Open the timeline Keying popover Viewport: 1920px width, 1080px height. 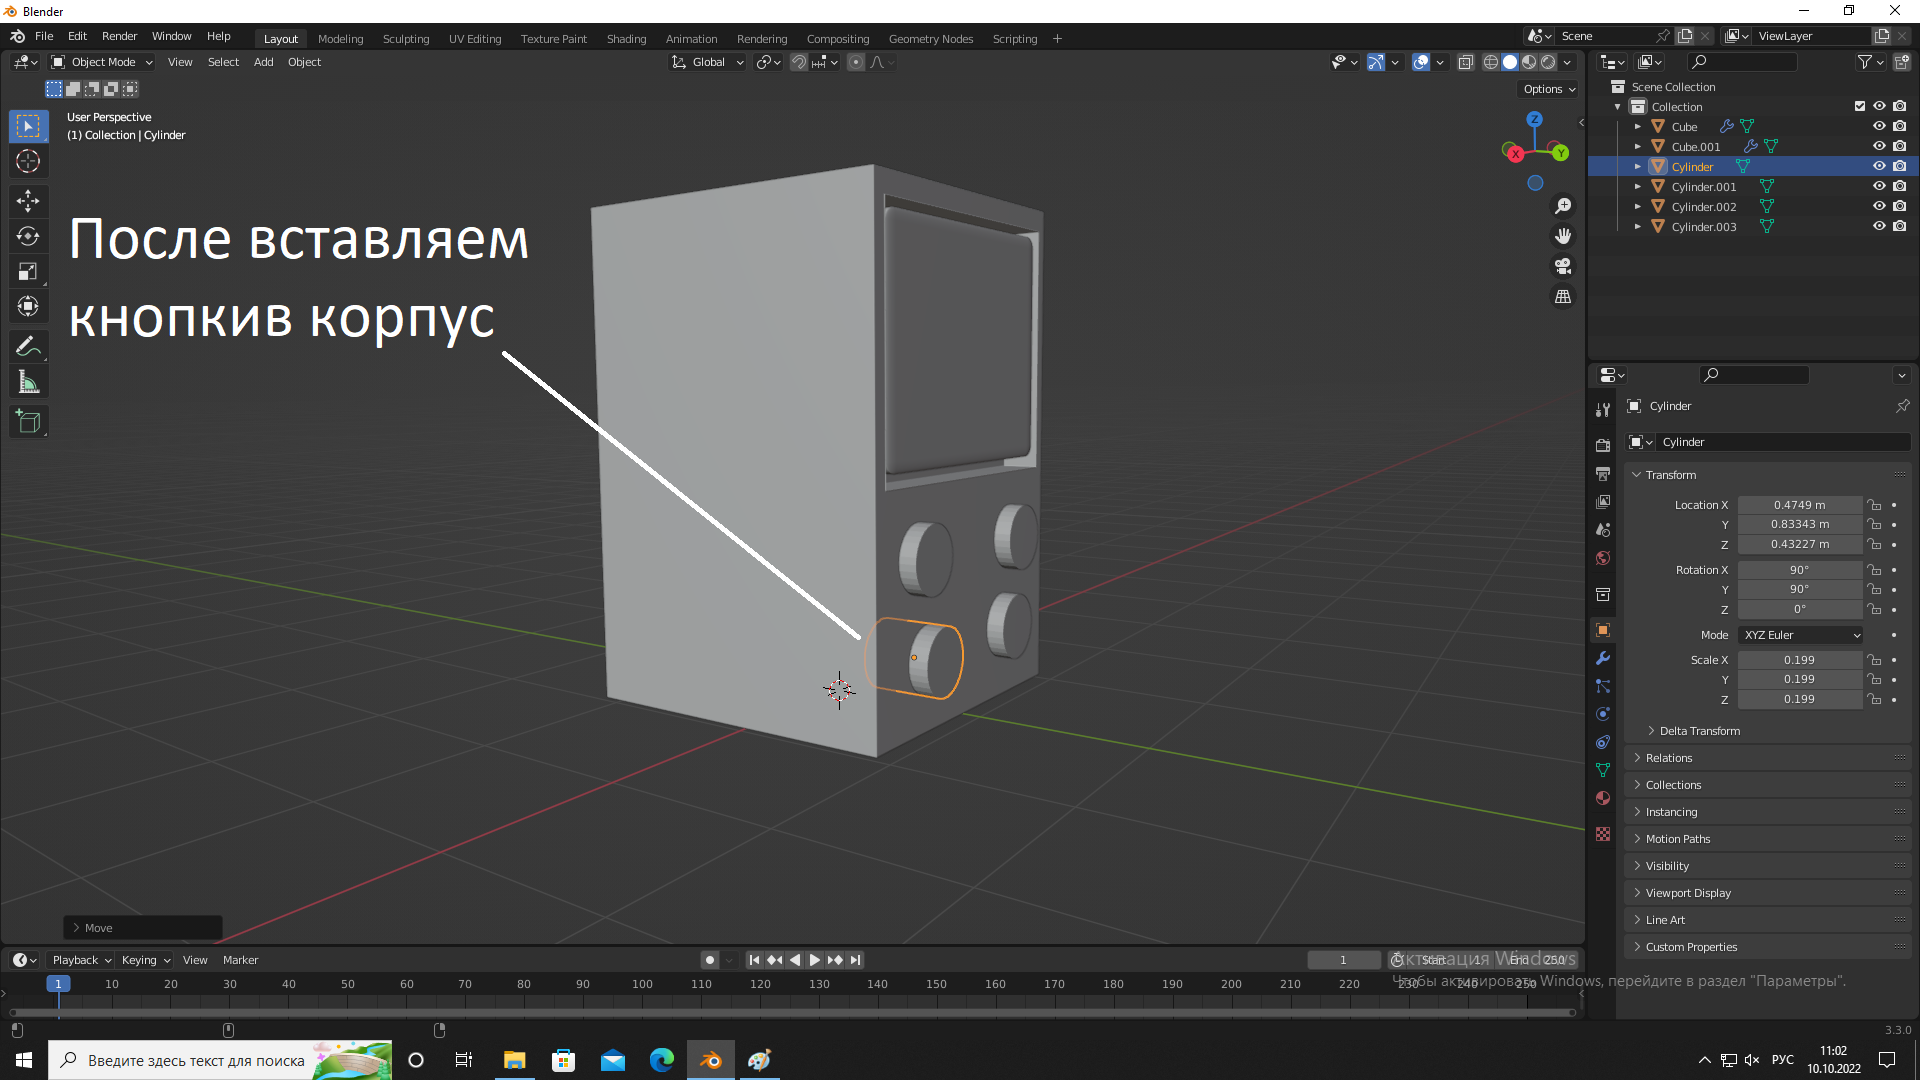tap(145, 960)
